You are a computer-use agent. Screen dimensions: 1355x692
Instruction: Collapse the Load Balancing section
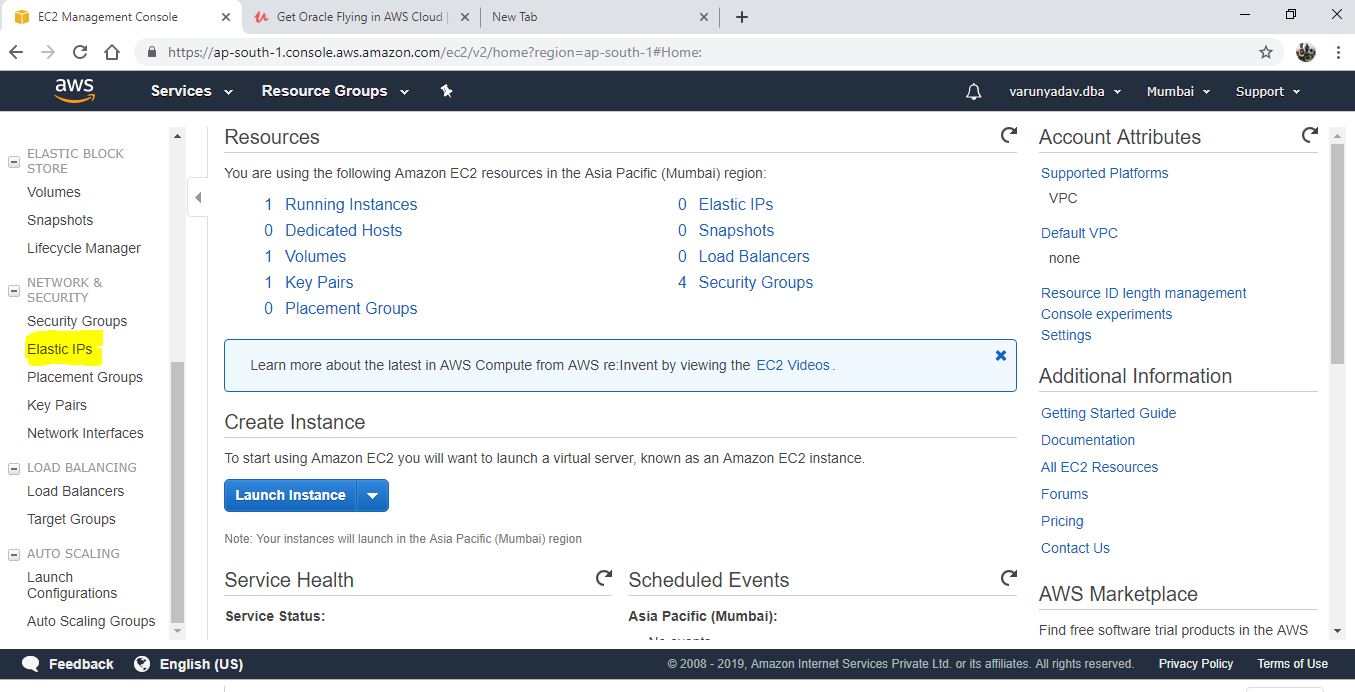pos(14,468)
